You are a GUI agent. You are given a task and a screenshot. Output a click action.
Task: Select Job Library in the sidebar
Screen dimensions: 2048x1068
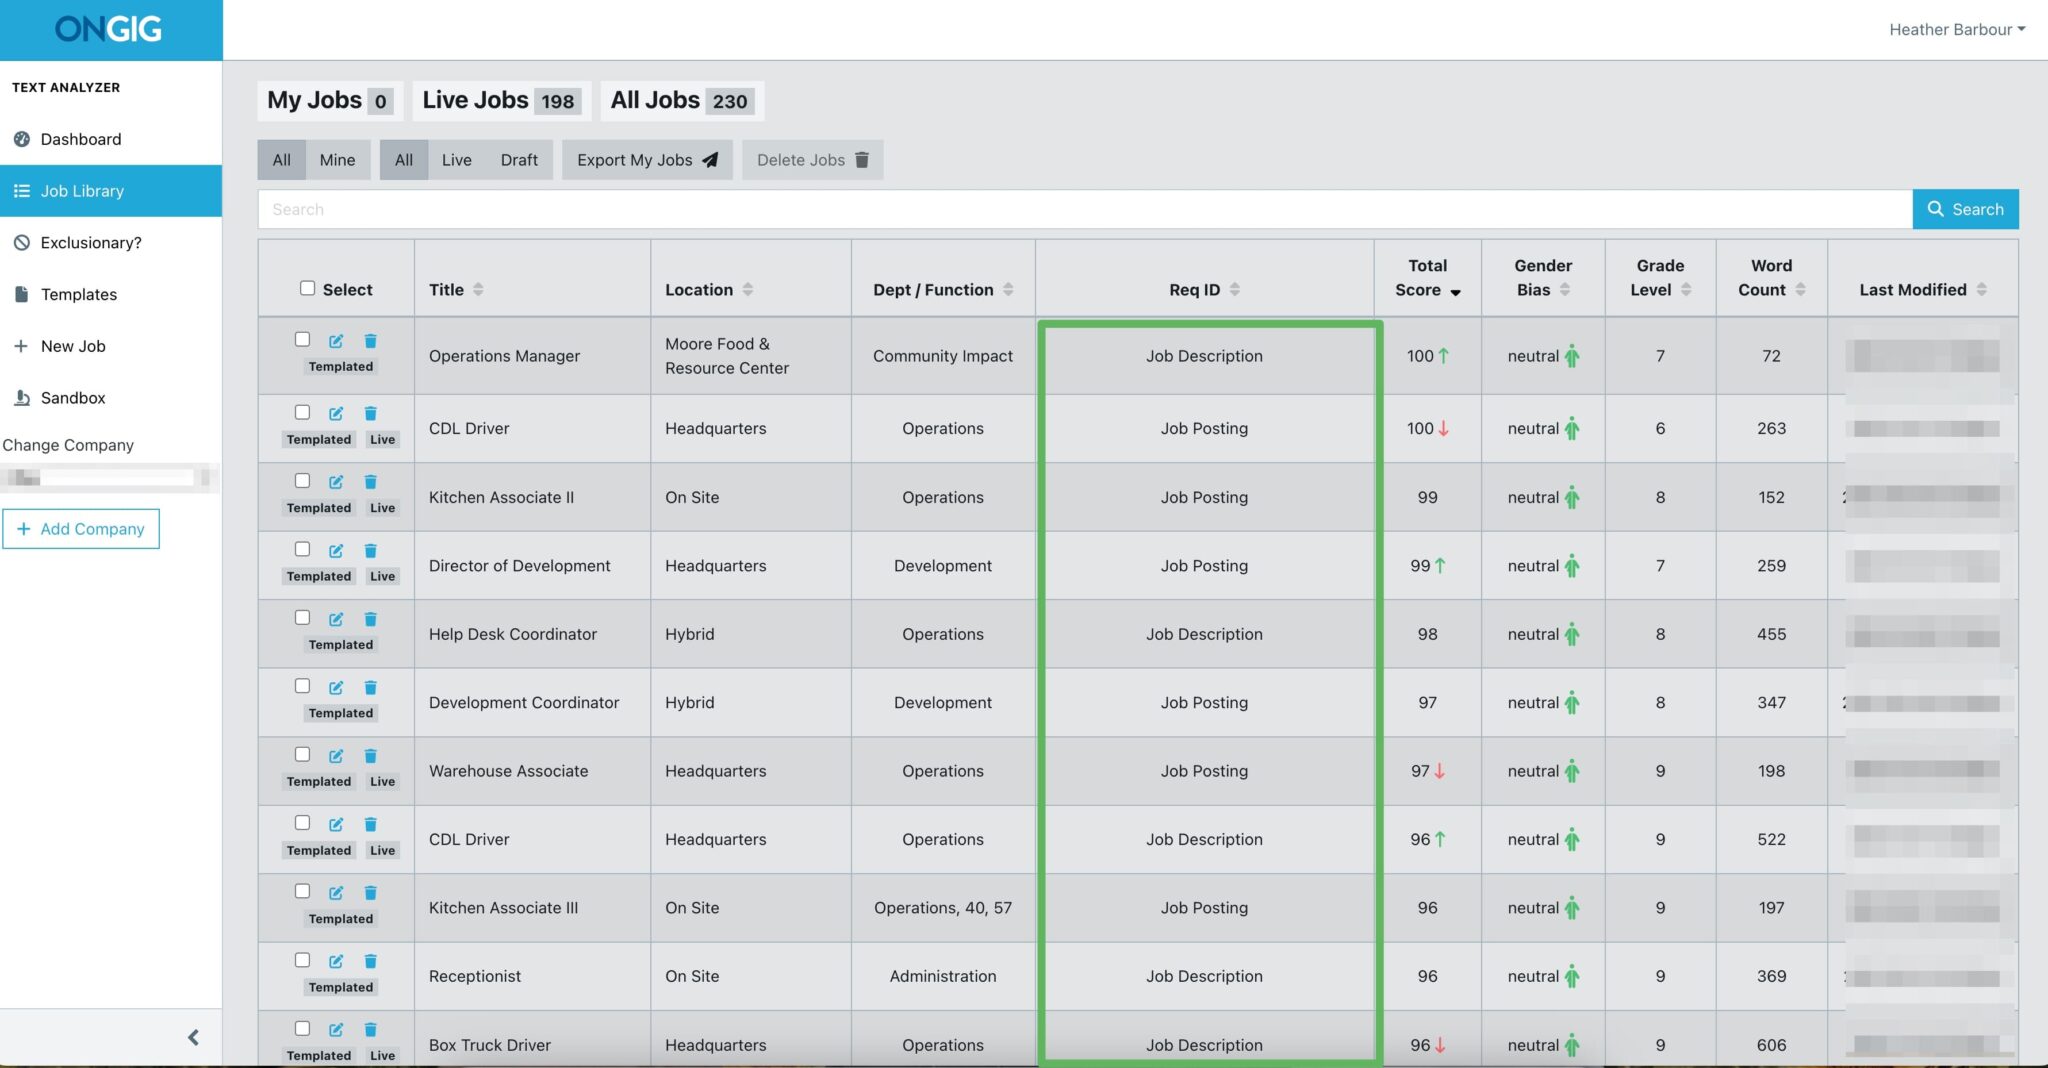pyautogui.click(x=82, y=190)
